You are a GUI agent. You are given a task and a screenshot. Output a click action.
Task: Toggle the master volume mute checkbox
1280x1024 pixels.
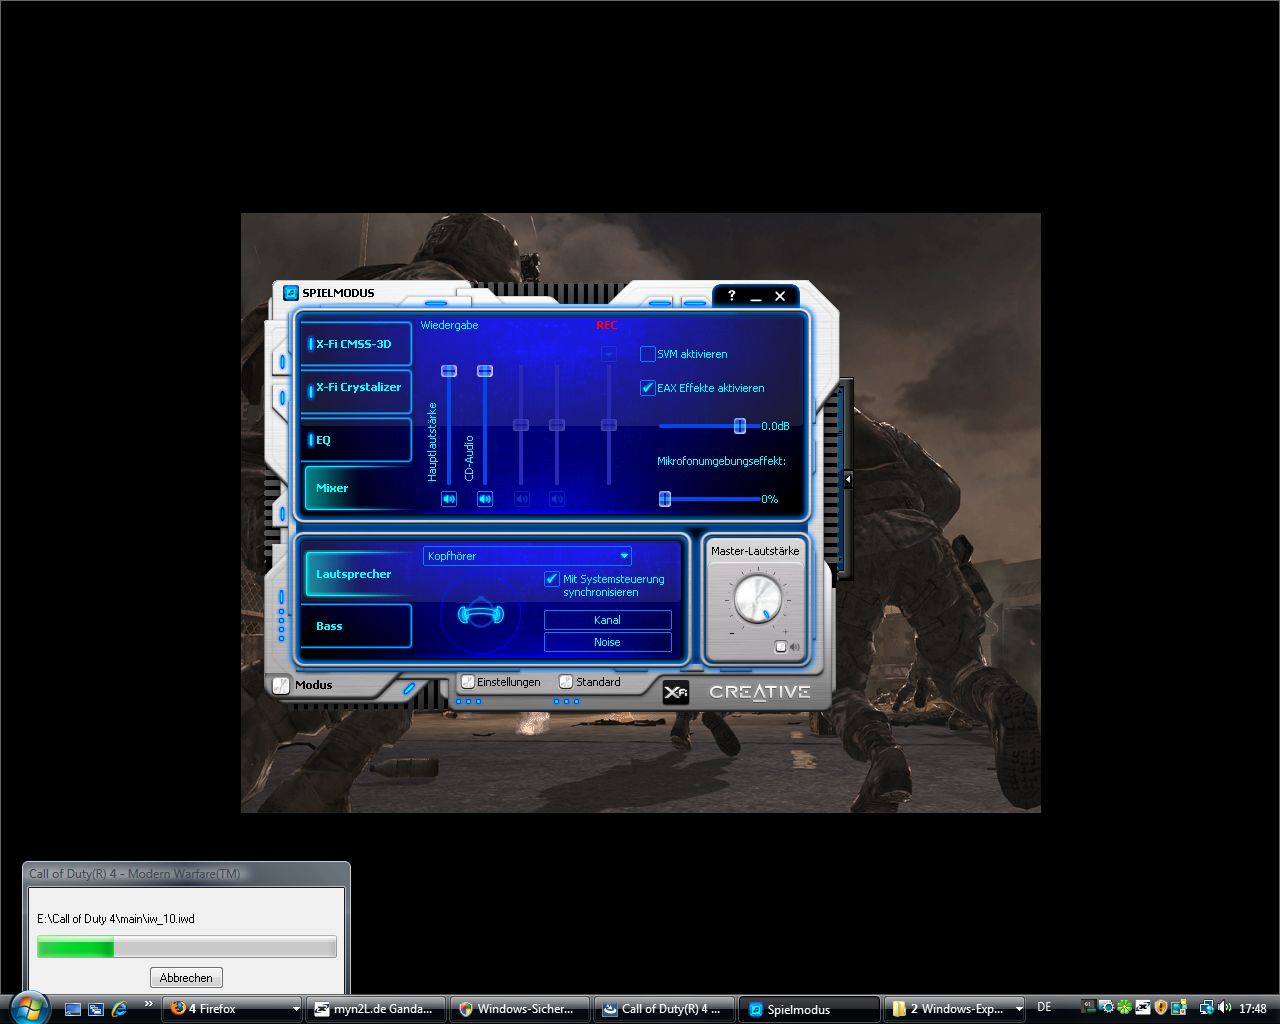(781, 647)
